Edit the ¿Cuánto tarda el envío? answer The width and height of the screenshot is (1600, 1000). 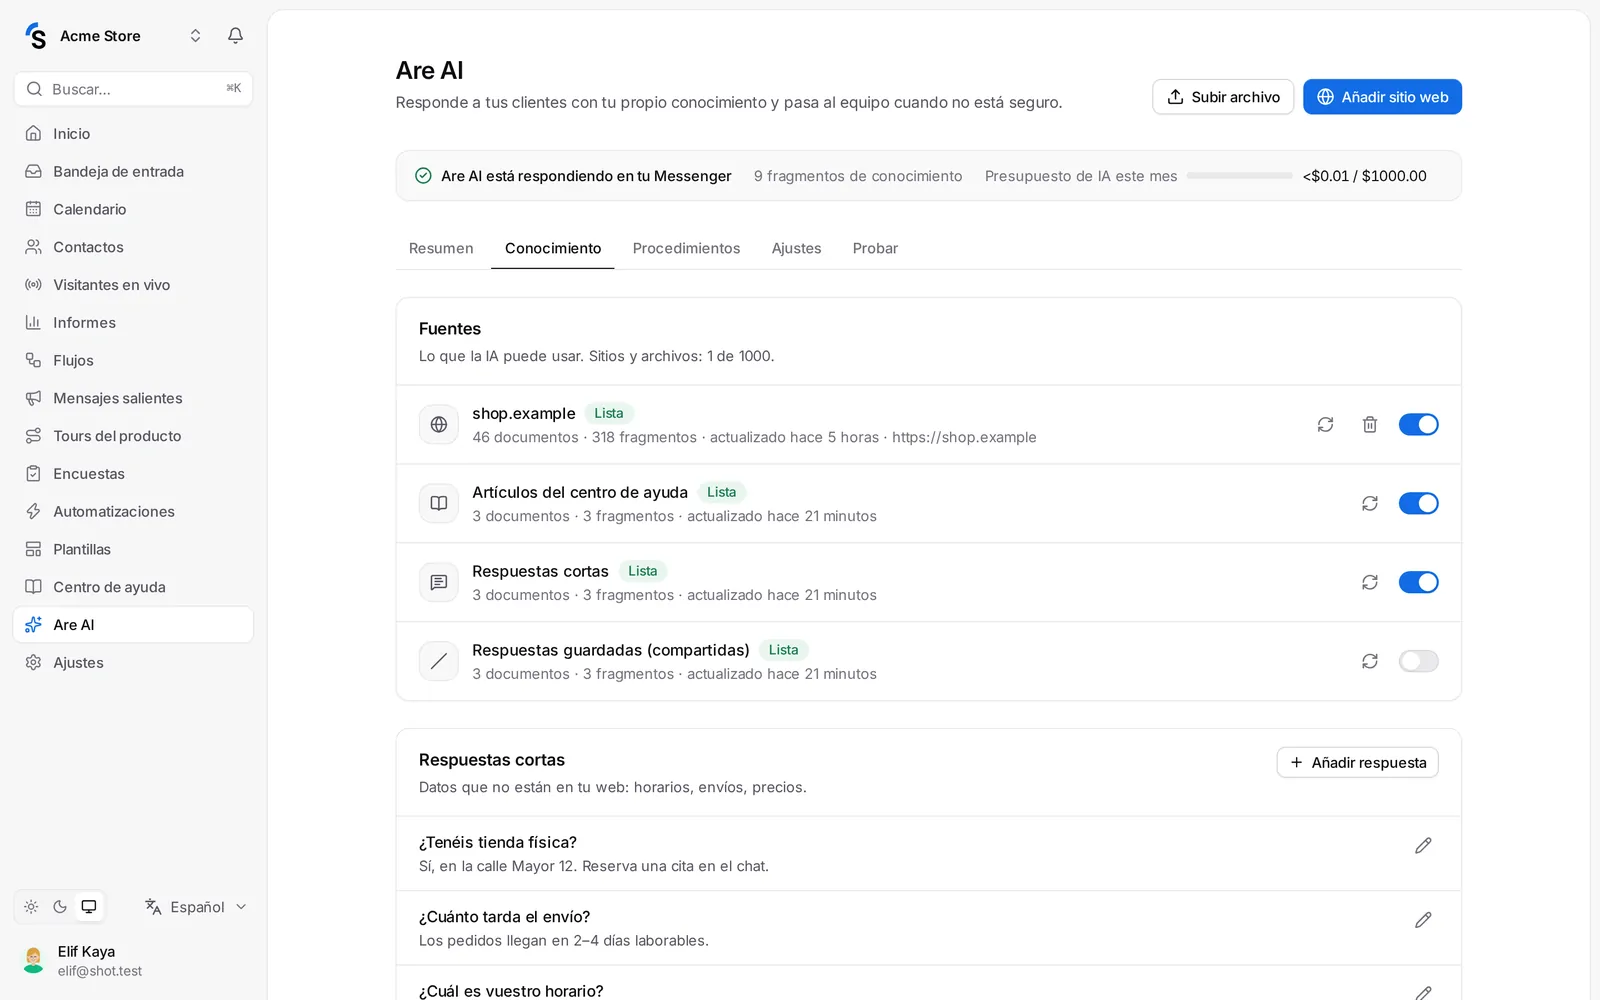[1423, 920]
